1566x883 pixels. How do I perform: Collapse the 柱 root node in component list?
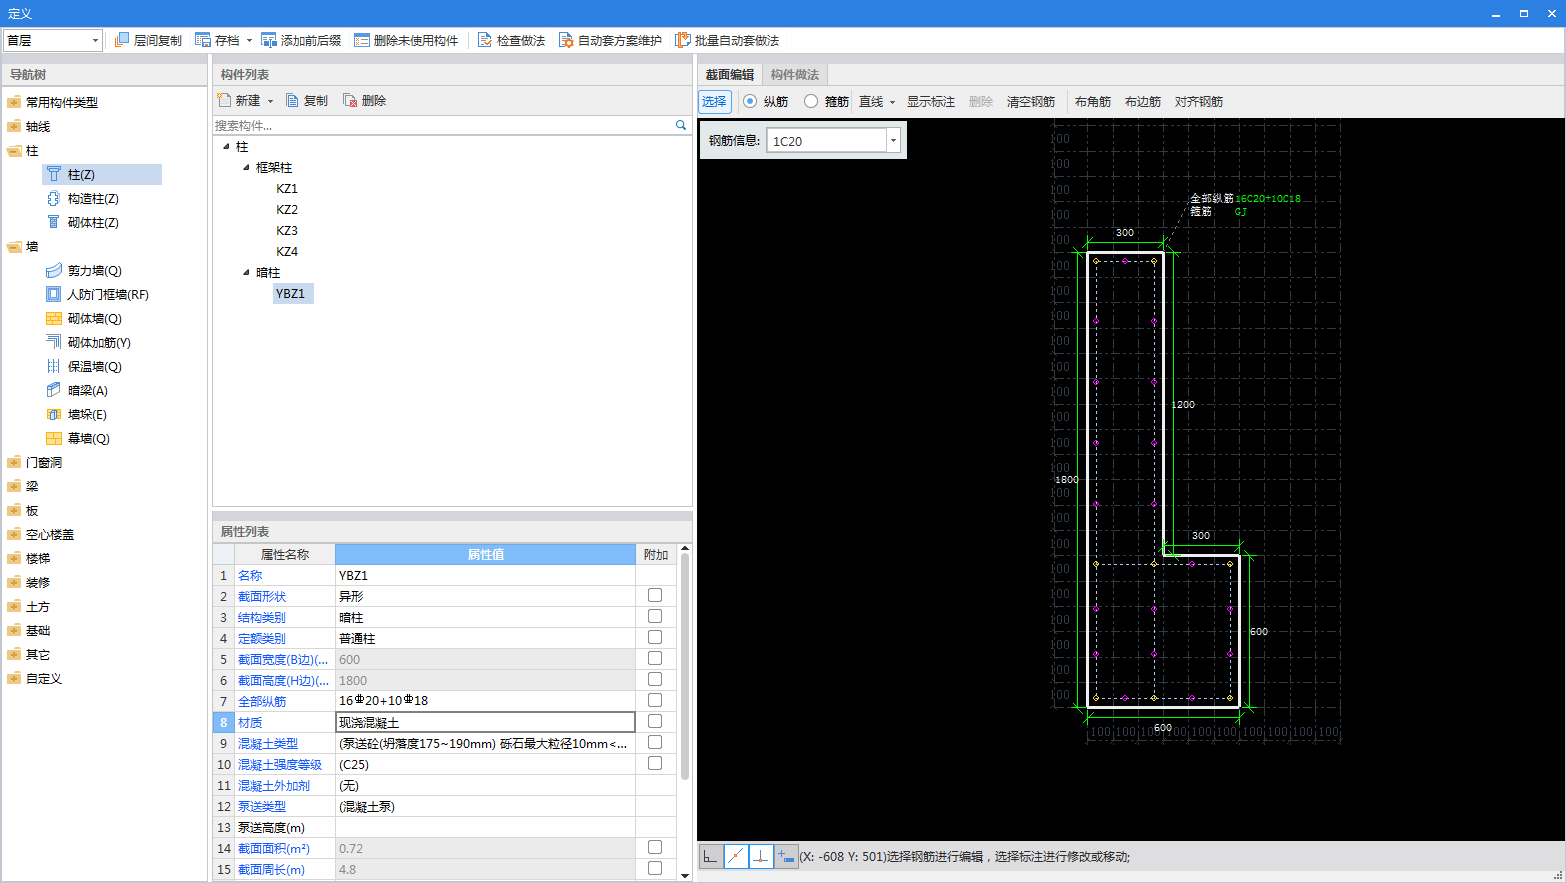(x=226, y=147)
